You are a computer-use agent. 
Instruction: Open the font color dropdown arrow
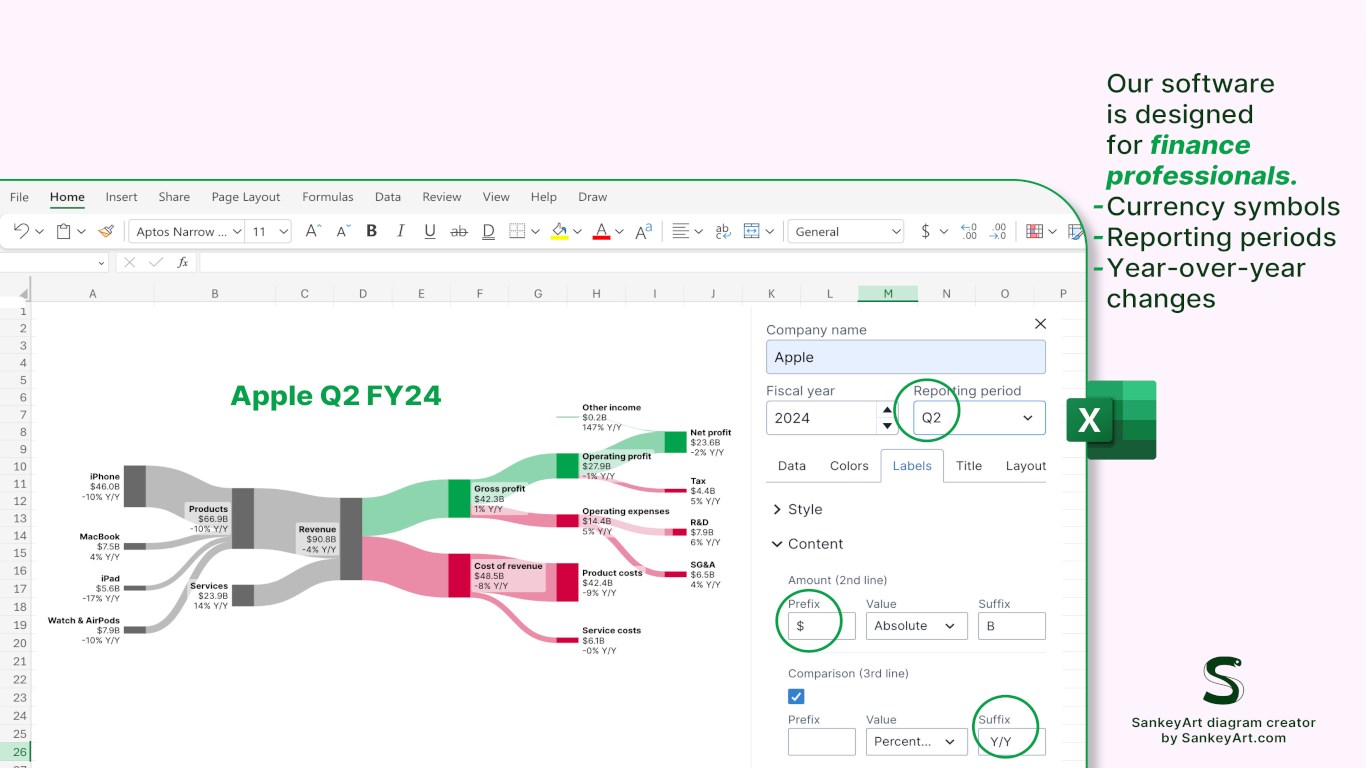619,232
